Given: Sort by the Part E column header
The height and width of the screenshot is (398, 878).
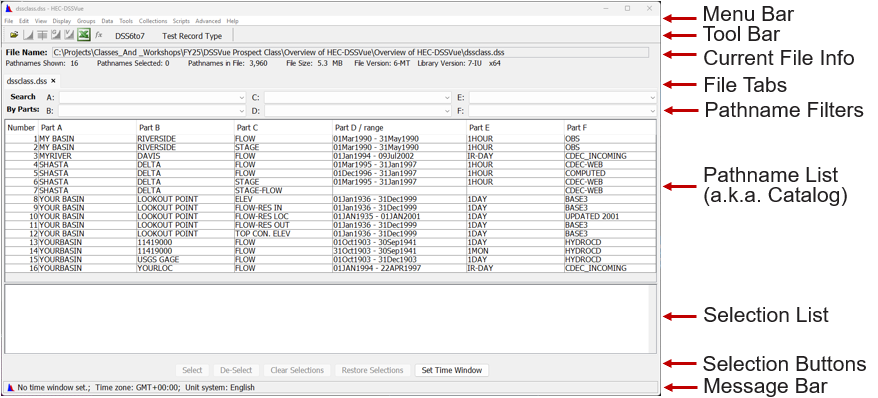Looking at the screenshot, I should tap(515, 128).
